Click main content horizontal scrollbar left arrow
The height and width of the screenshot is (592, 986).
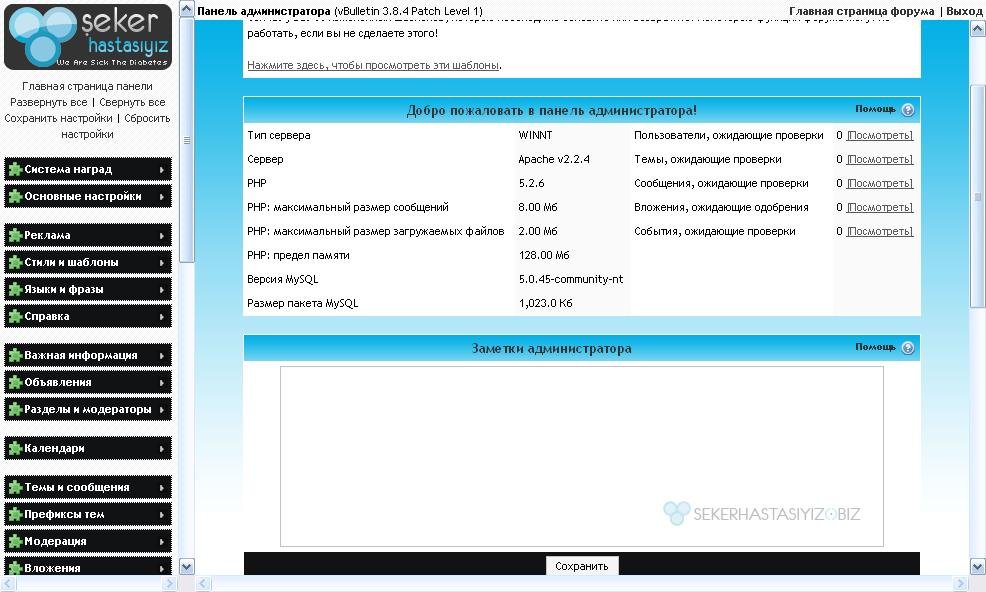(203, 584)
